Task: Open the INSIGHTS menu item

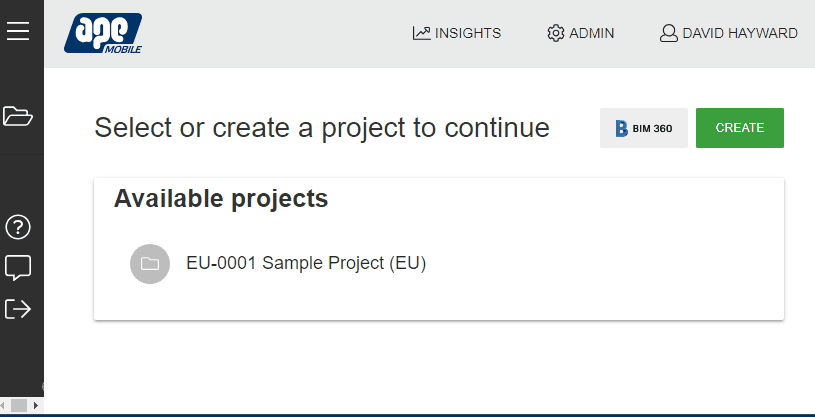Action: (x=467, y=33)
